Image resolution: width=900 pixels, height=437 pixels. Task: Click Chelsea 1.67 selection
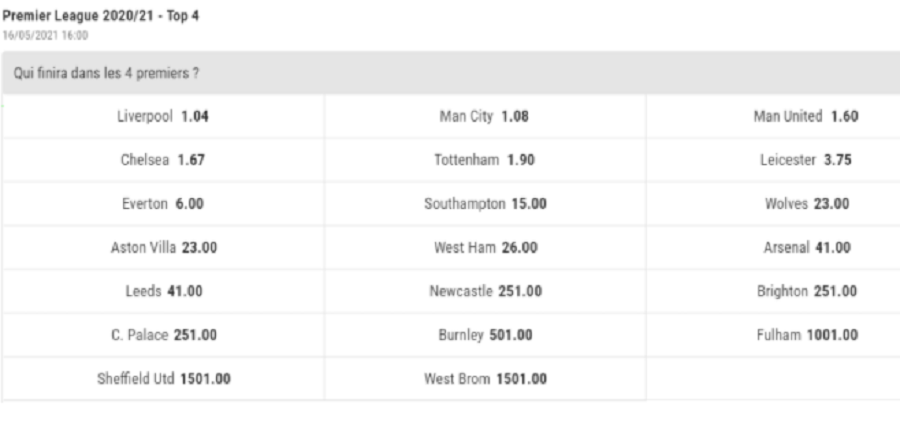(x=164, y=159)
